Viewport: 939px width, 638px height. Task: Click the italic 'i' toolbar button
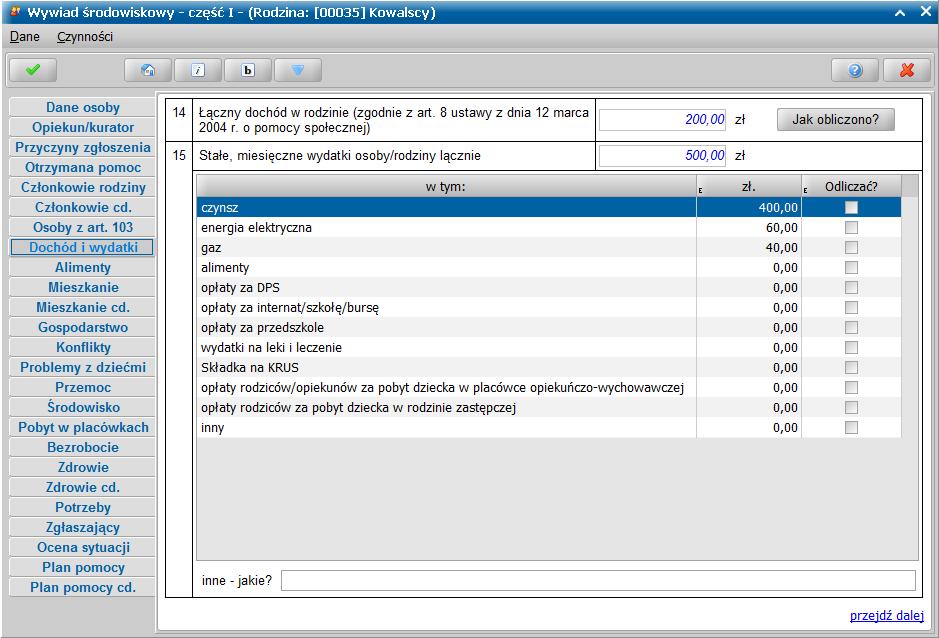(198, 70)
